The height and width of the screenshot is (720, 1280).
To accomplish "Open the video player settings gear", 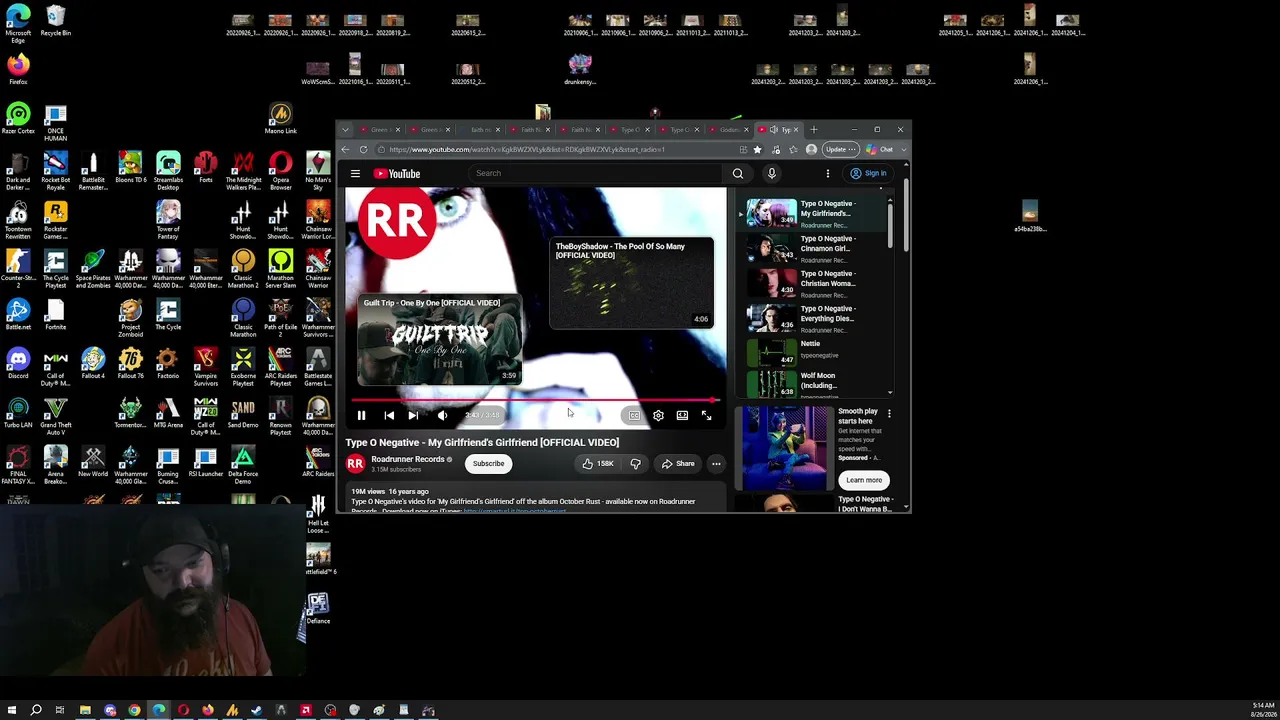I will coord(658,415).
